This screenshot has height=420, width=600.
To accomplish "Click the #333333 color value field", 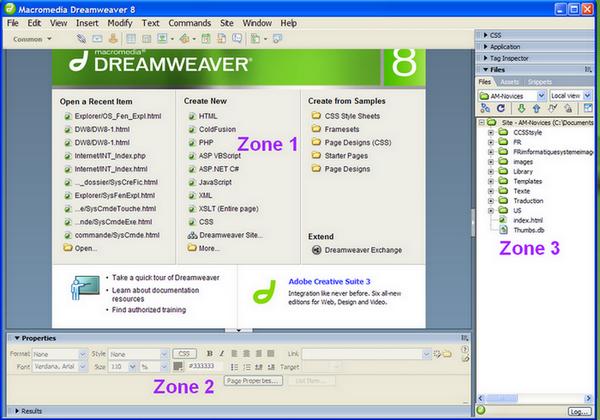I will pyautogui.click(x=205, y=366).
